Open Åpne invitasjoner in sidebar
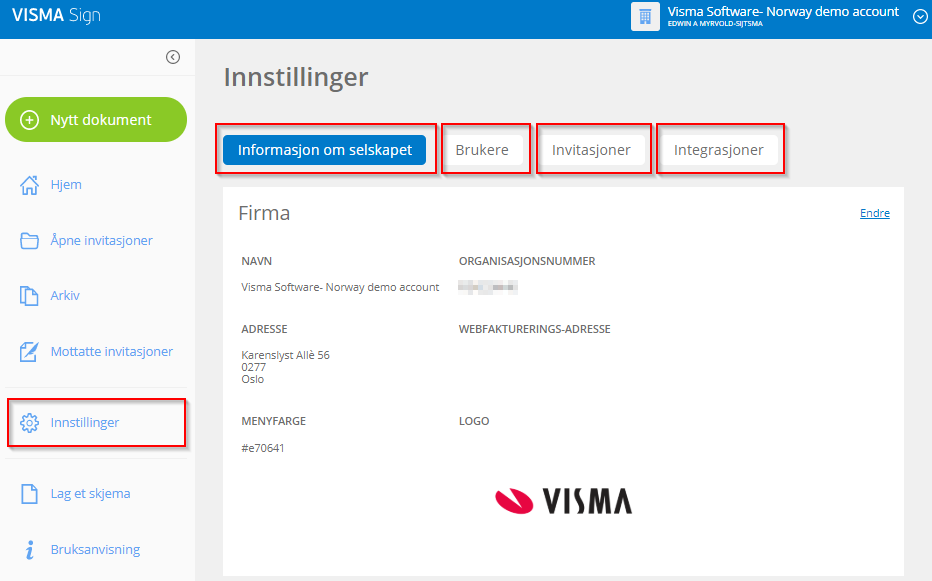The height and width of the screenshot is (581, 932). [102, 240]
